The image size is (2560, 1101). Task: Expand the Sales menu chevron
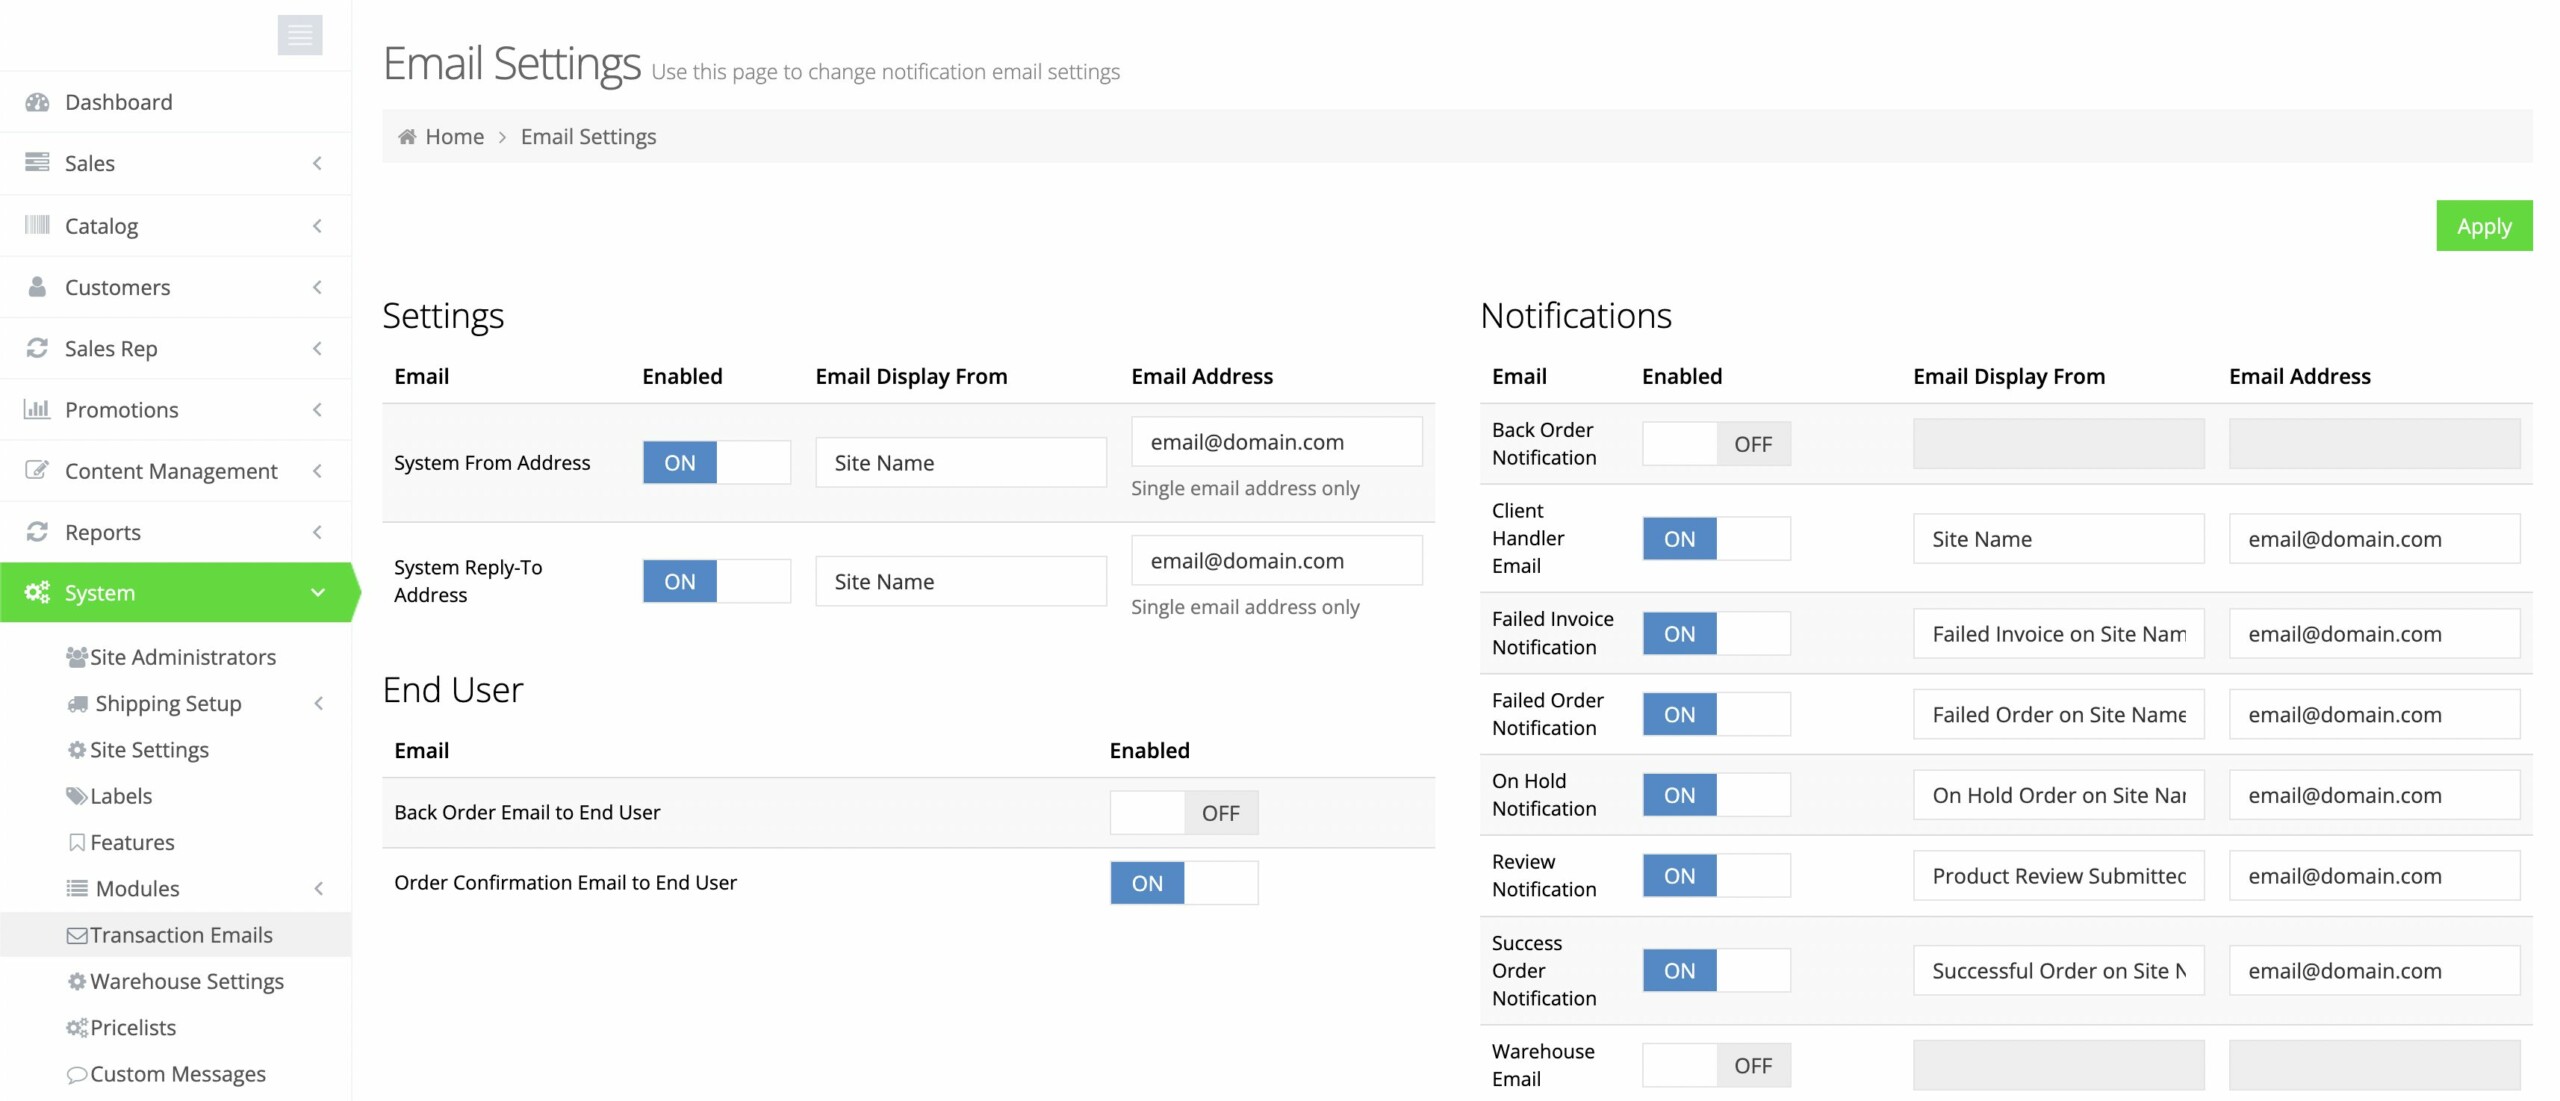(x=318, y=163)
